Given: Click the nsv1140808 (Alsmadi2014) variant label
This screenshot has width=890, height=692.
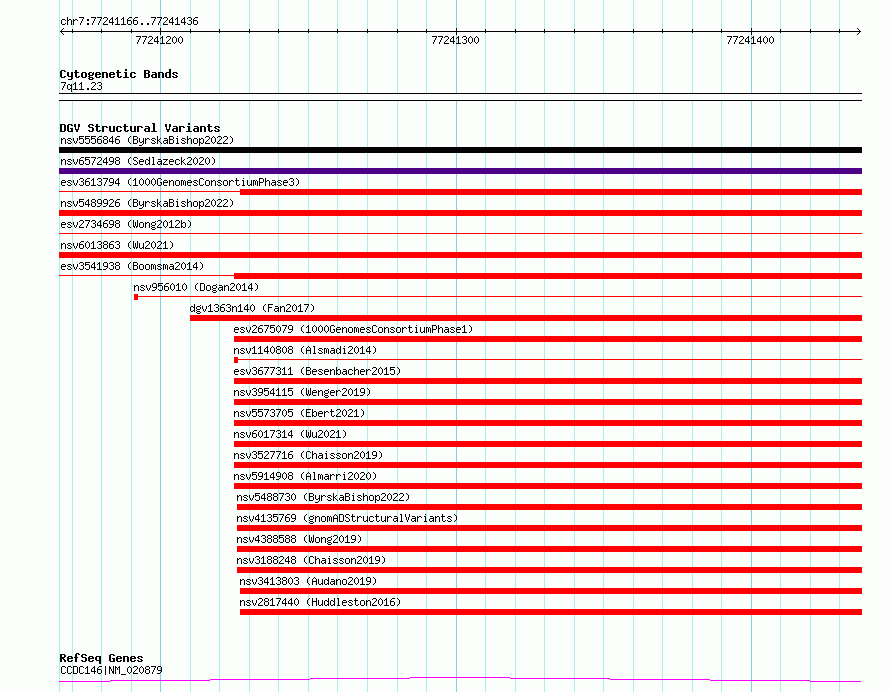Looking at the screenshot, I should coord(305,350).
